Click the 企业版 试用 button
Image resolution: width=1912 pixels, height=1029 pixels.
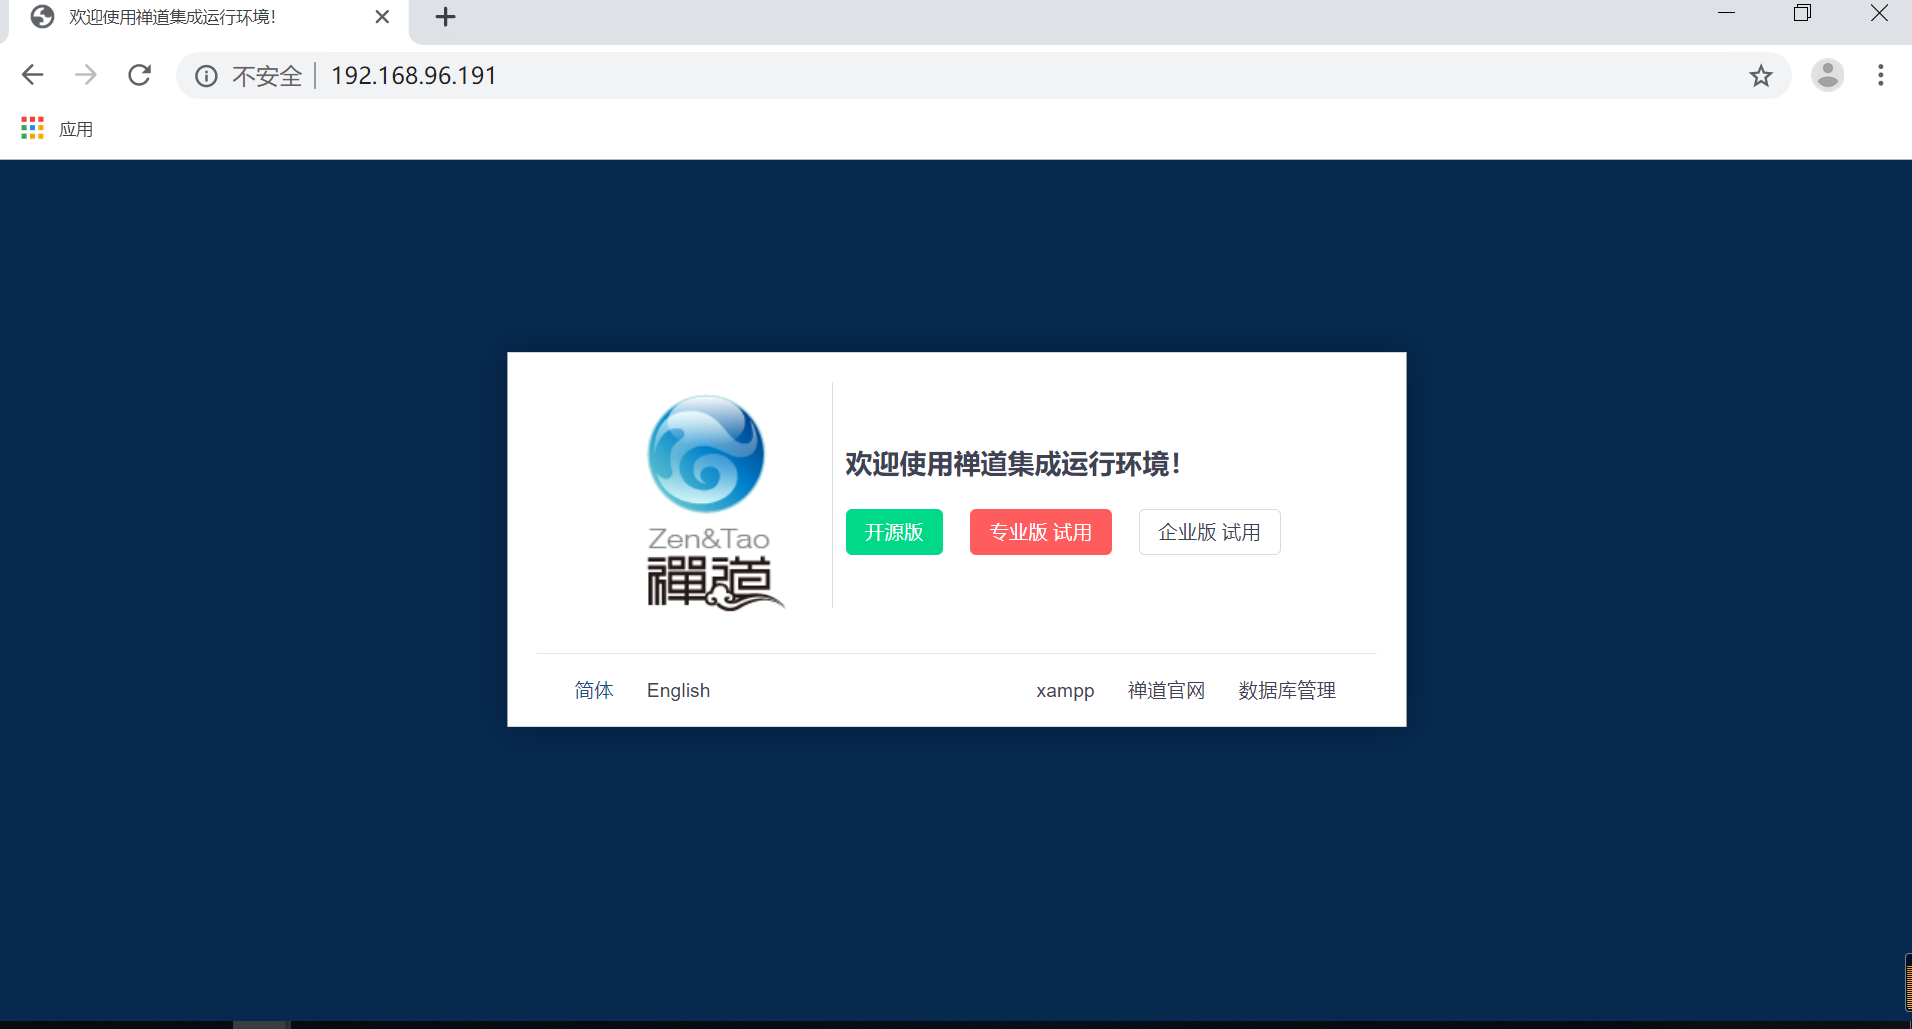[x=1210, y=532]
